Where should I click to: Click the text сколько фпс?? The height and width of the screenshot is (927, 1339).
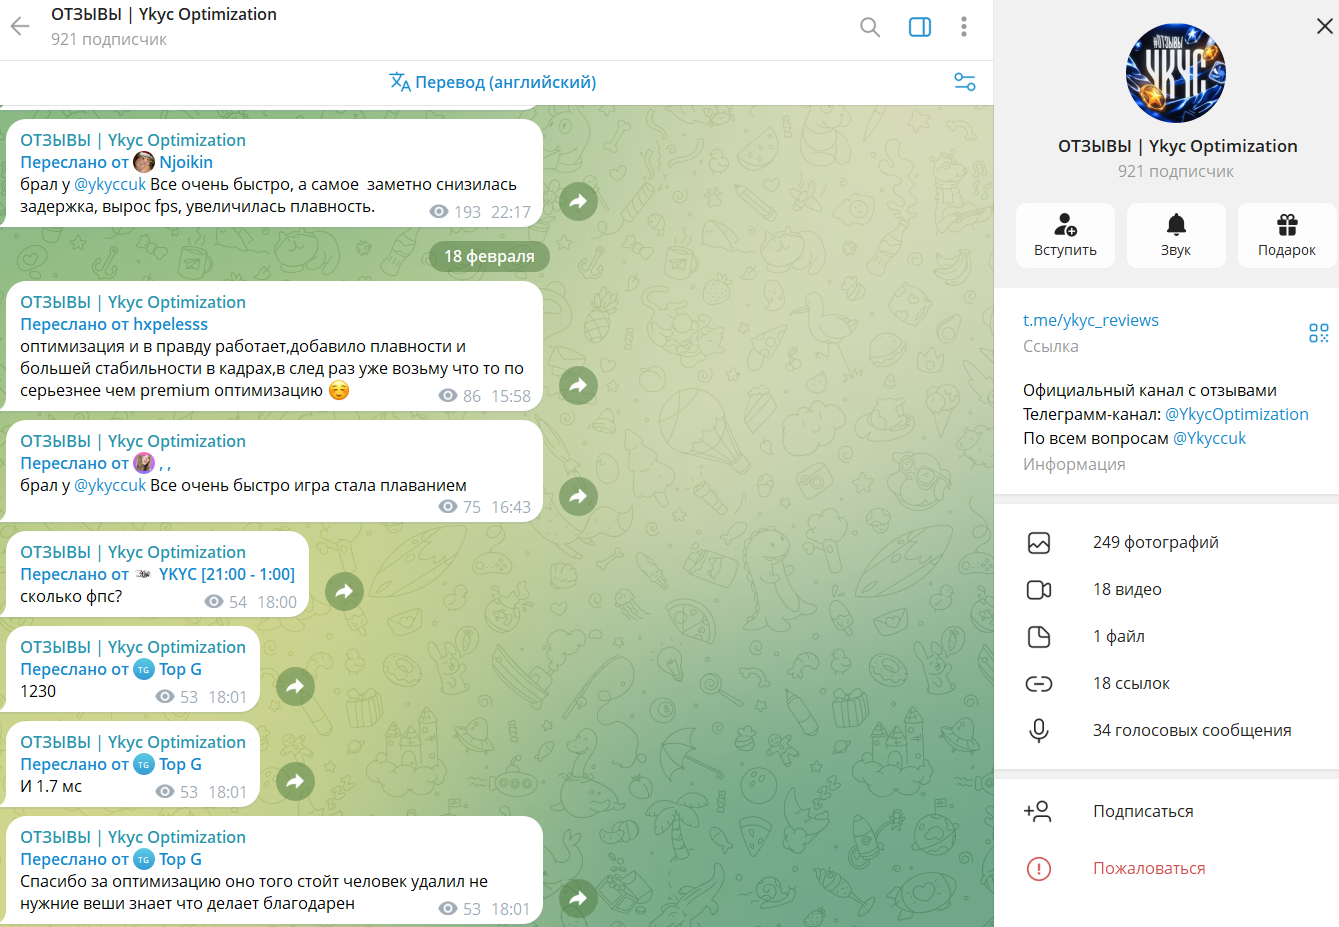71,596
